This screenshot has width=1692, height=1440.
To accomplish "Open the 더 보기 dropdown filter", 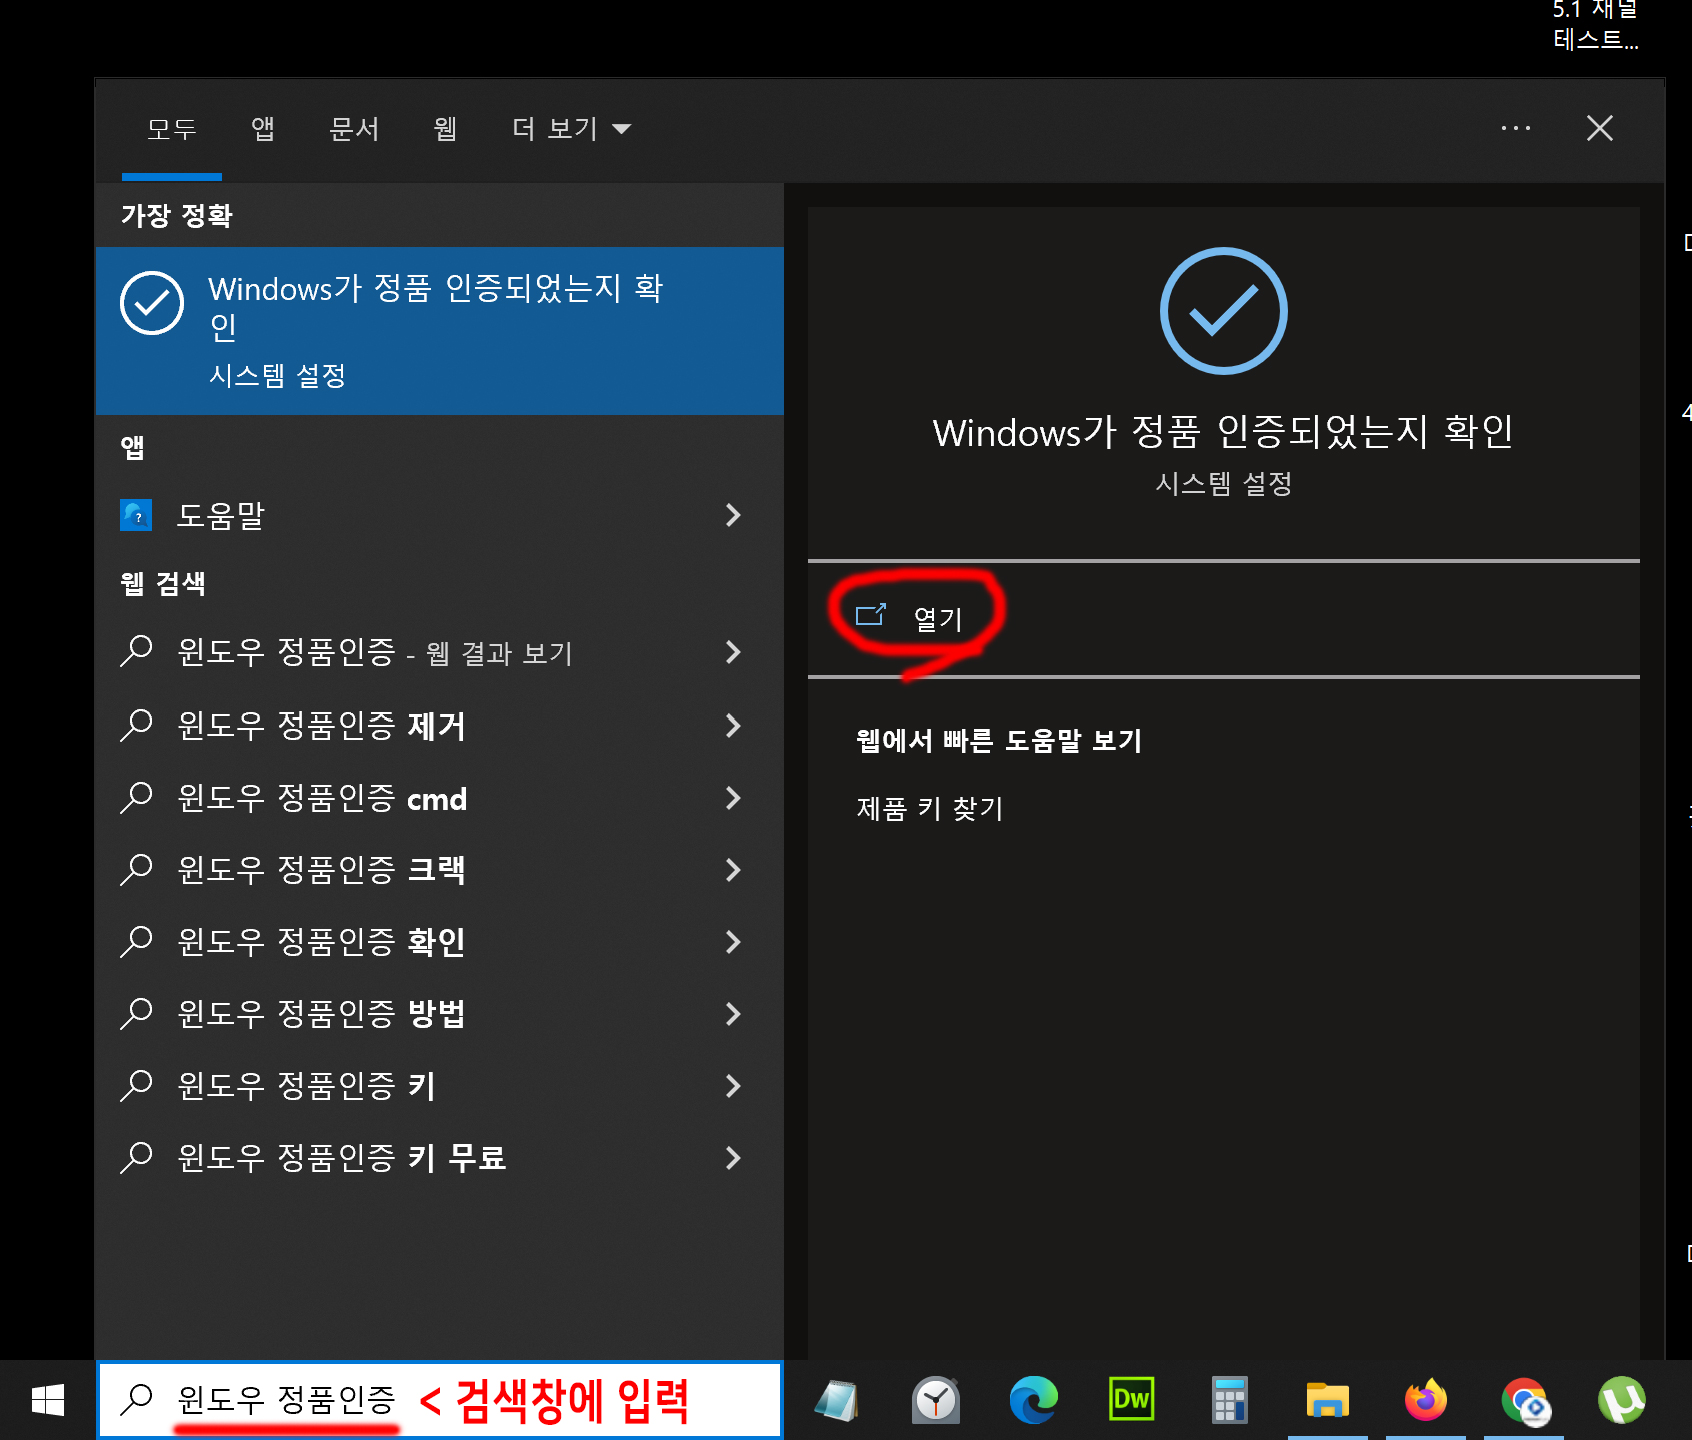I will tap(571, 128).
